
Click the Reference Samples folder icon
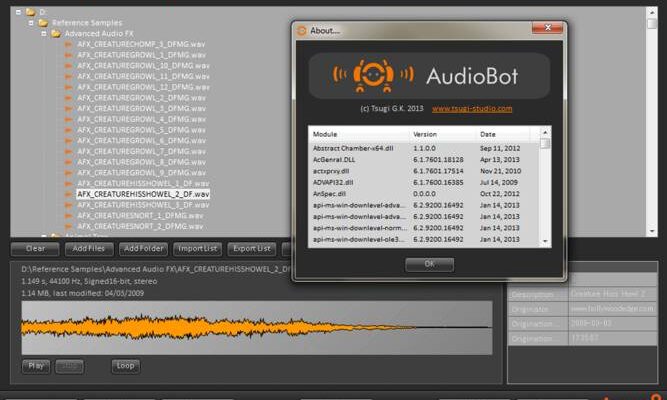coord(43,22)
